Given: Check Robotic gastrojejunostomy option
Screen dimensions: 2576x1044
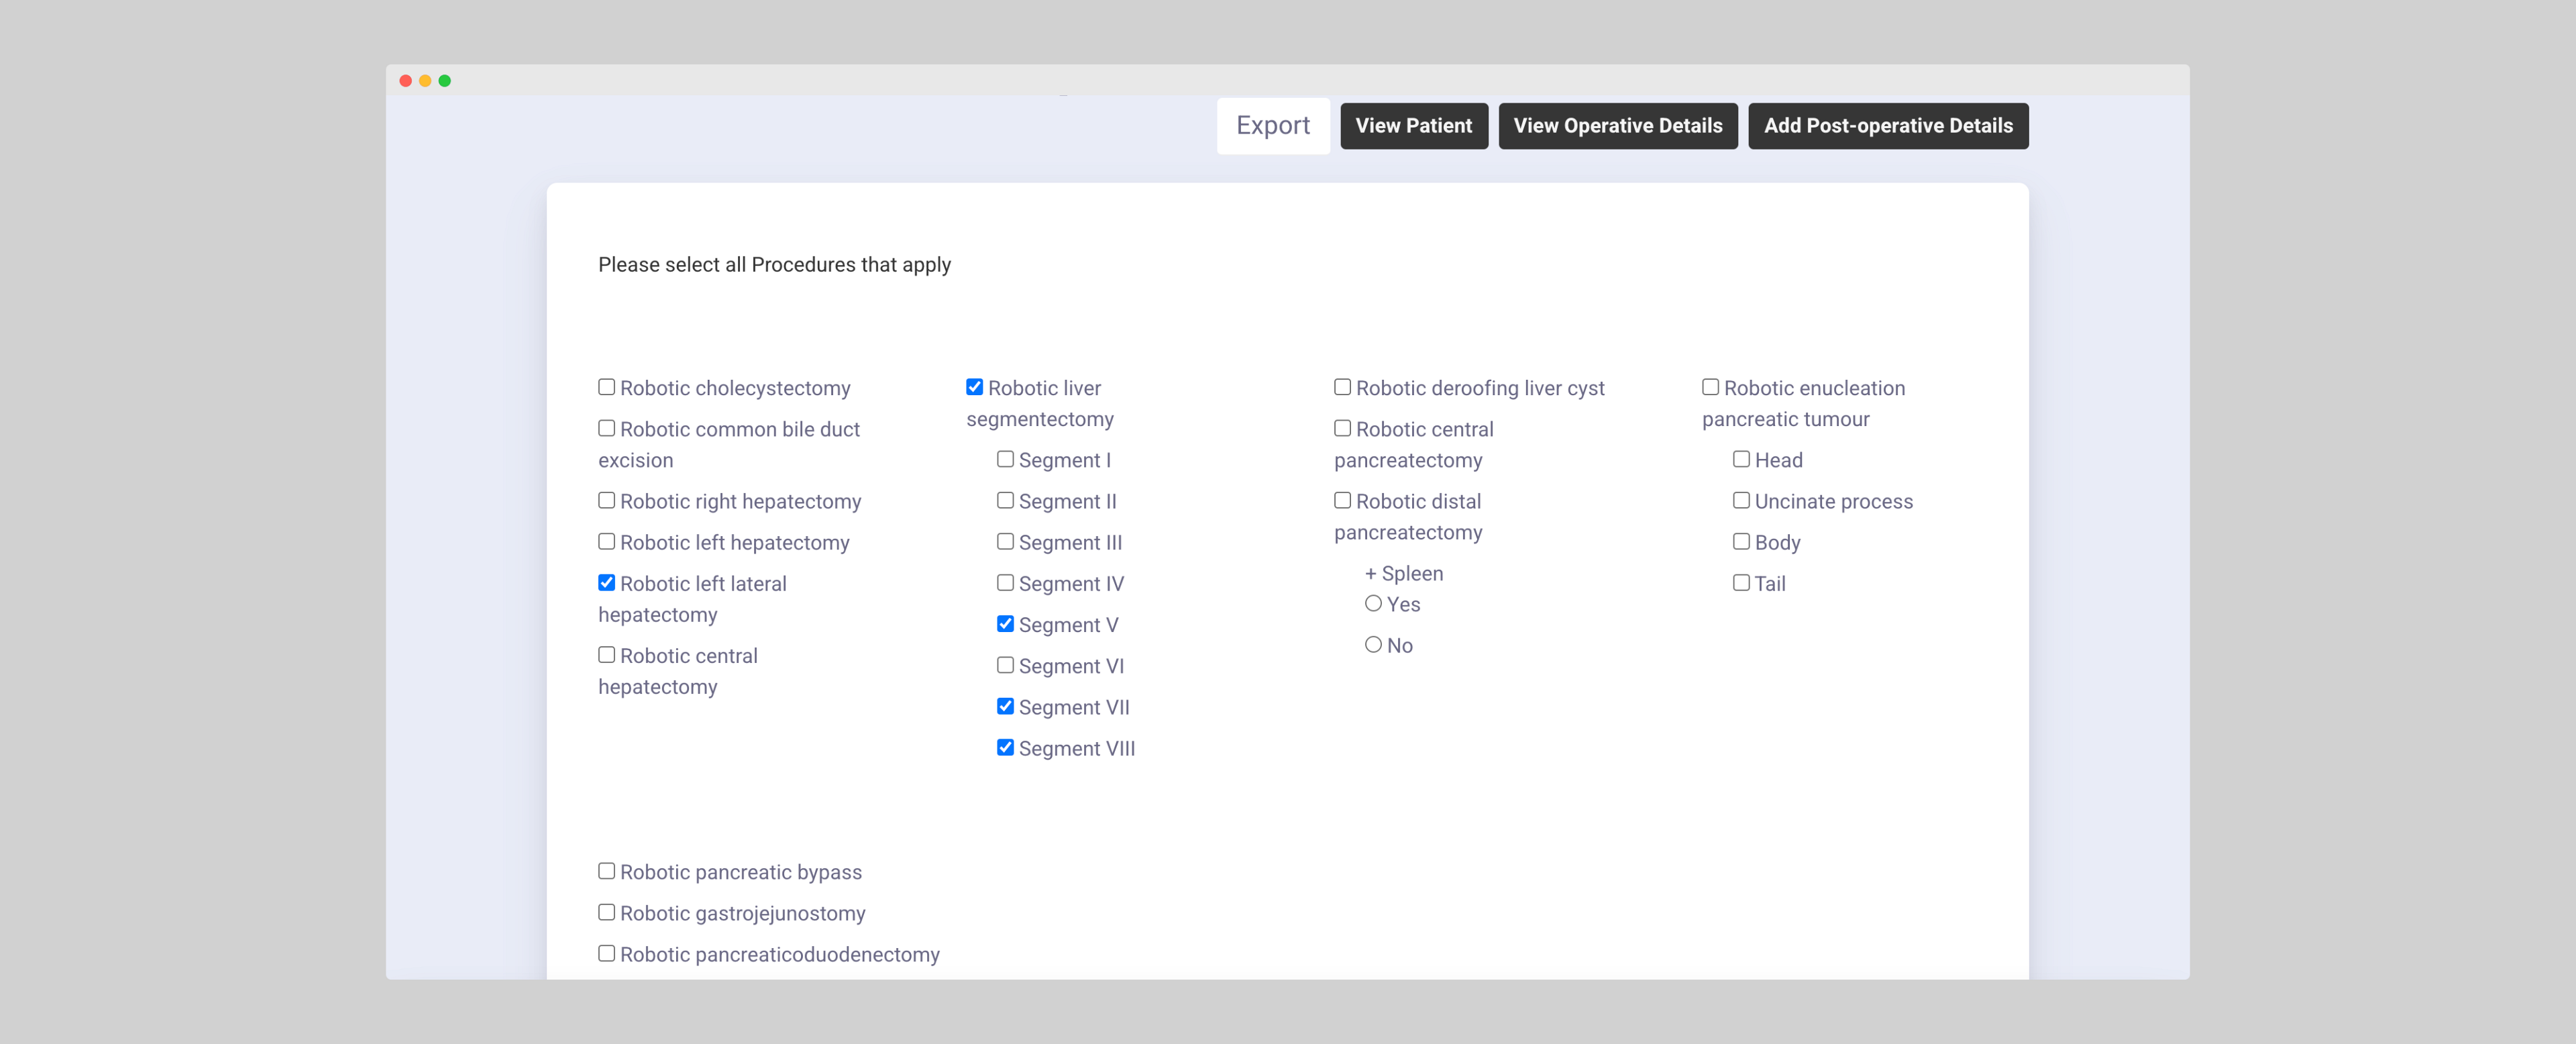Looking at the screenshot, I should pos(606,912).
